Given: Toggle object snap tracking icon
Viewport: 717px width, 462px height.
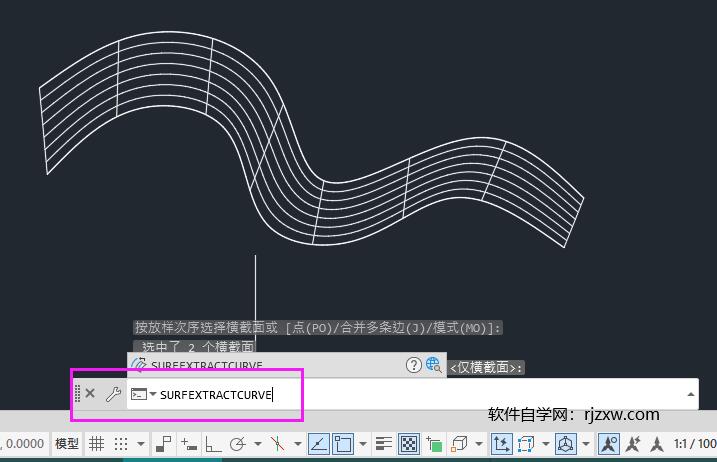Looking at the screenshot, I should pos(319,443).
